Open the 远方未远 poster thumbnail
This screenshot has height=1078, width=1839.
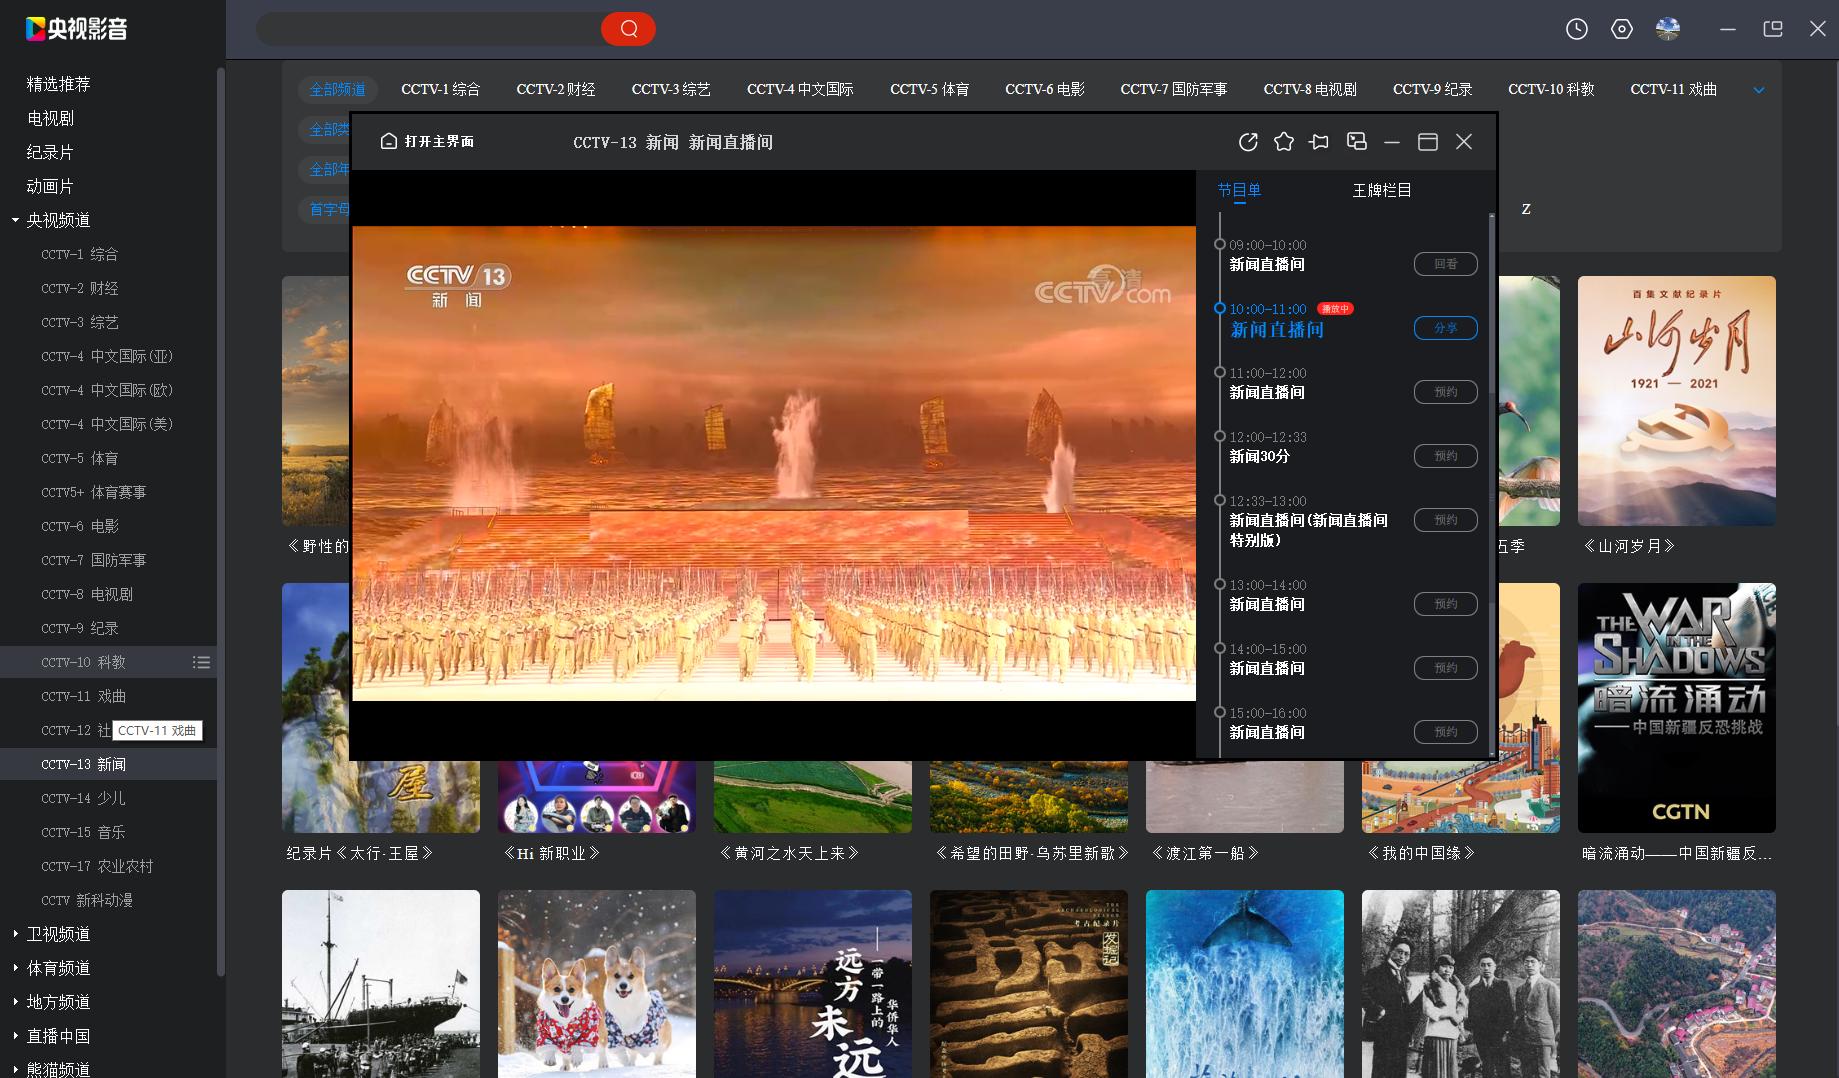[812, 984]
